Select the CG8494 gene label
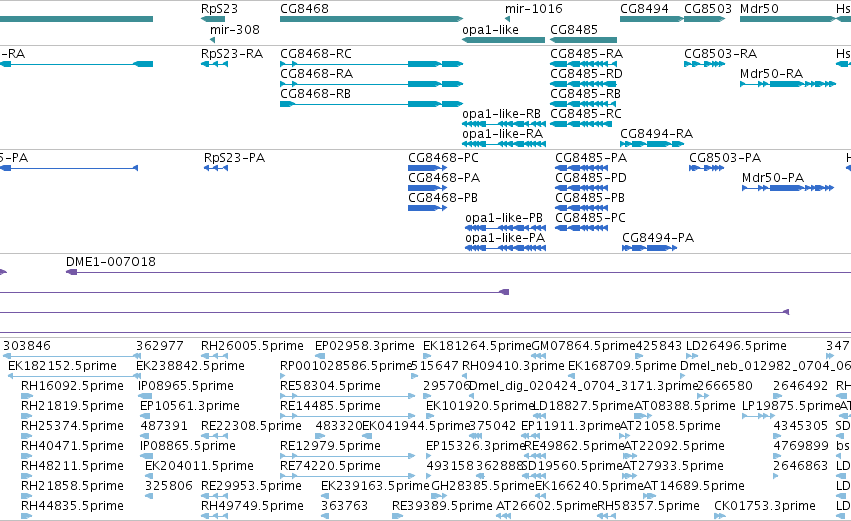 point(644,9)
